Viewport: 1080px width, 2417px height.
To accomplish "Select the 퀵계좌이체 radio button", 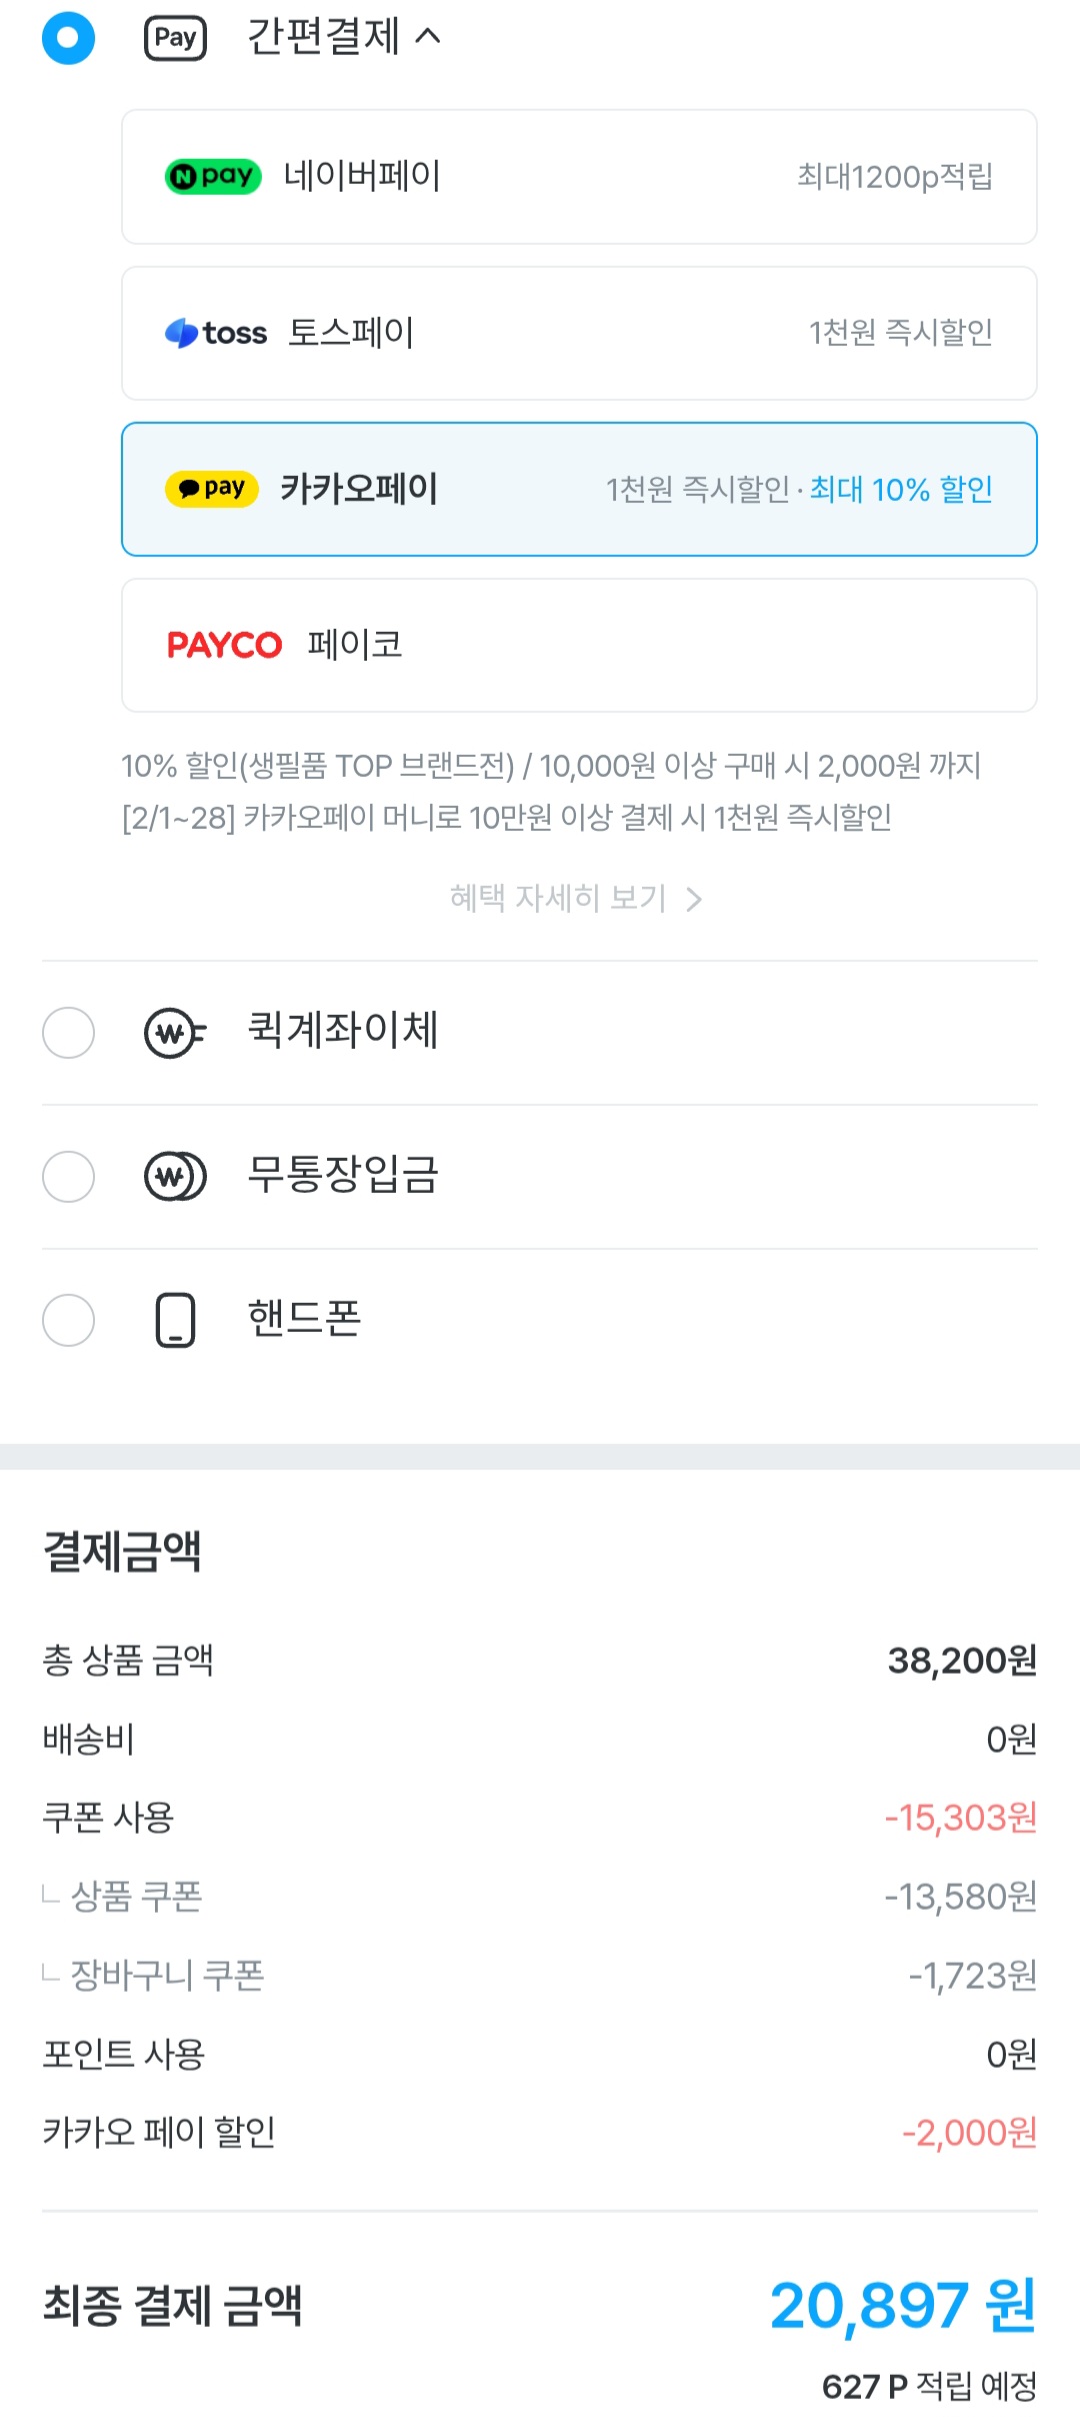I will 68,1032.
